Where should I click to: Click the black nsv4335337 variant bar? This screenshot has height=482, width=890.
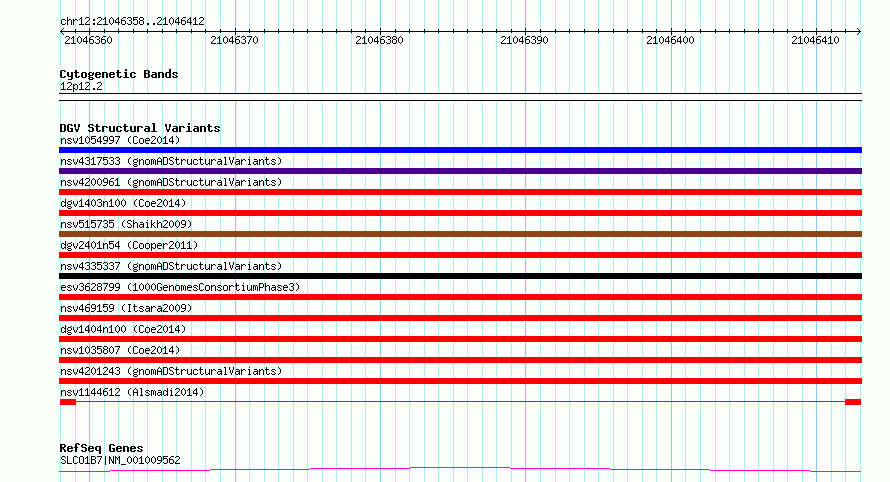pyautogui.click(x=460, y=276)
